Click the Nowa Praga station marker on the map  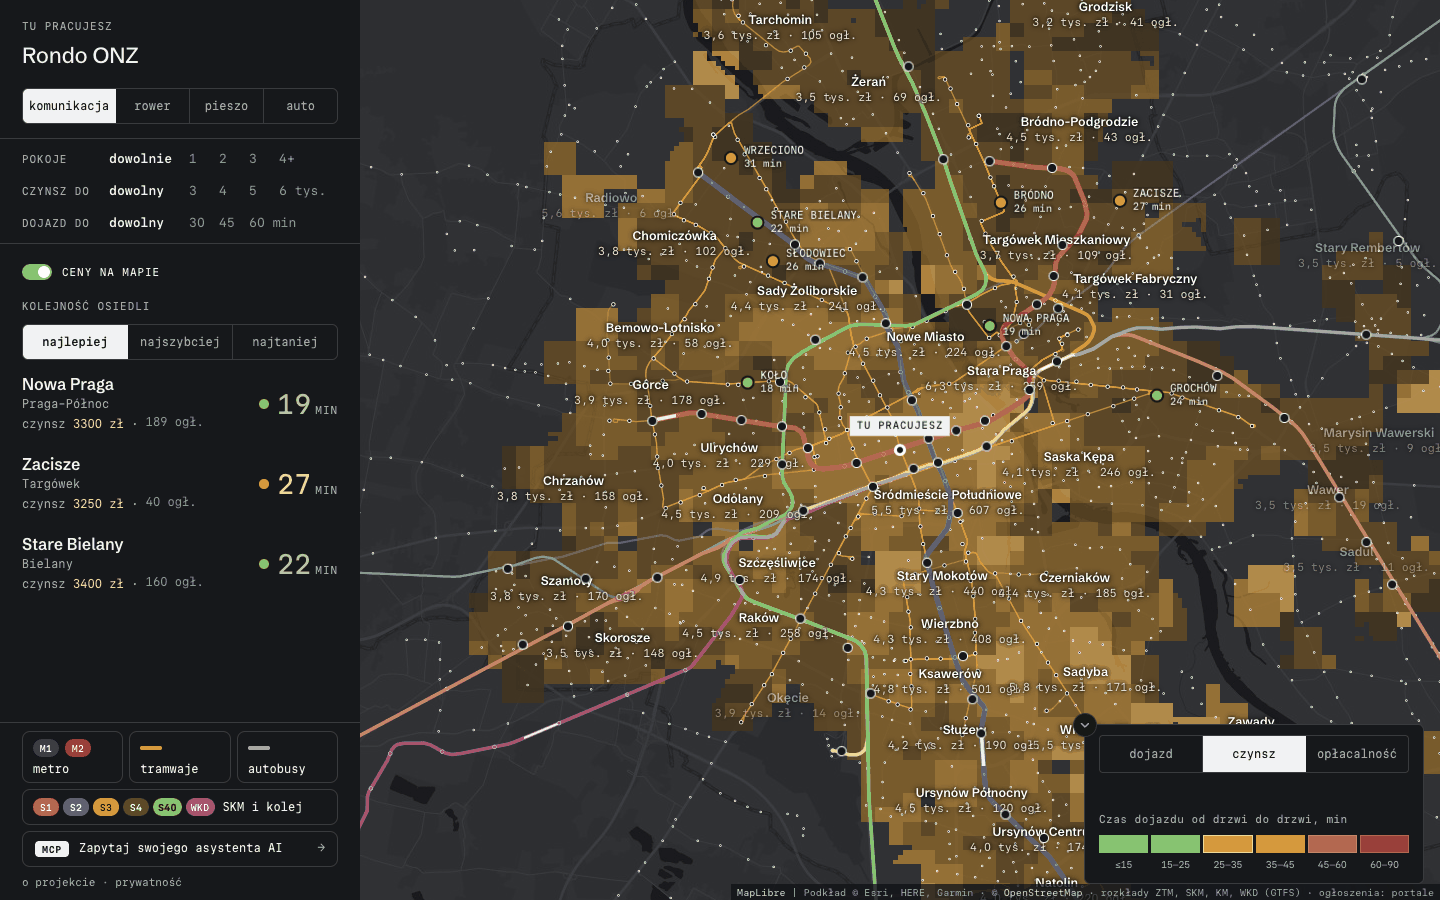pos(989,325)
